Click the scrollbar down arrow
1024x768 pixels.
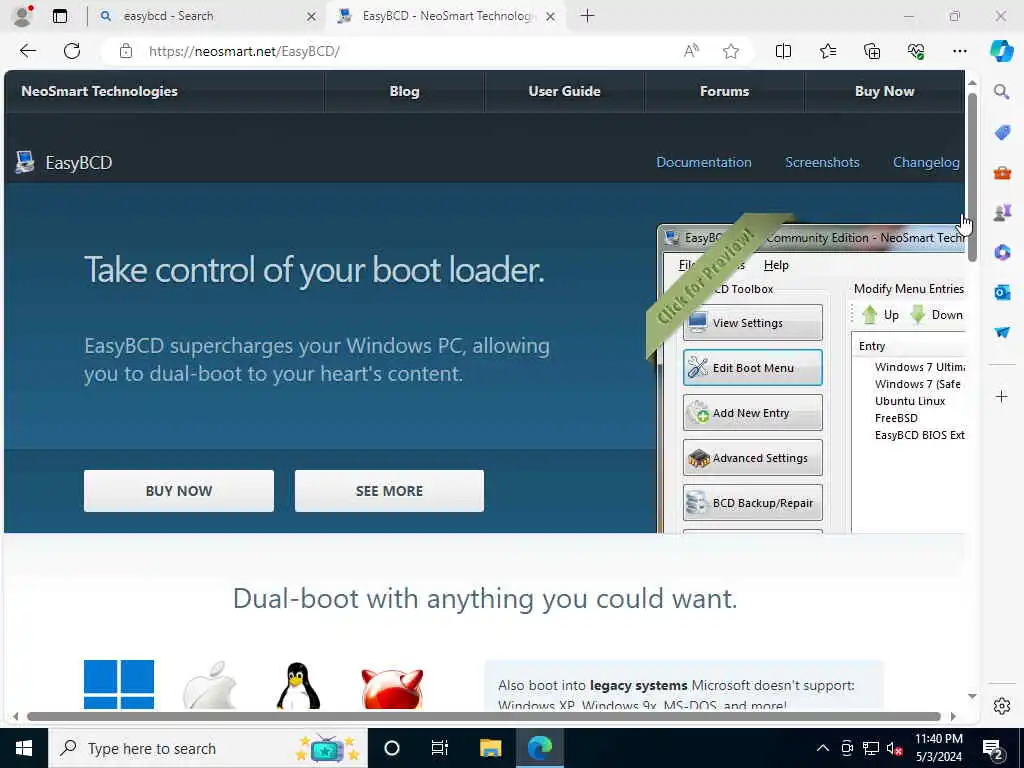pos(972,696)
